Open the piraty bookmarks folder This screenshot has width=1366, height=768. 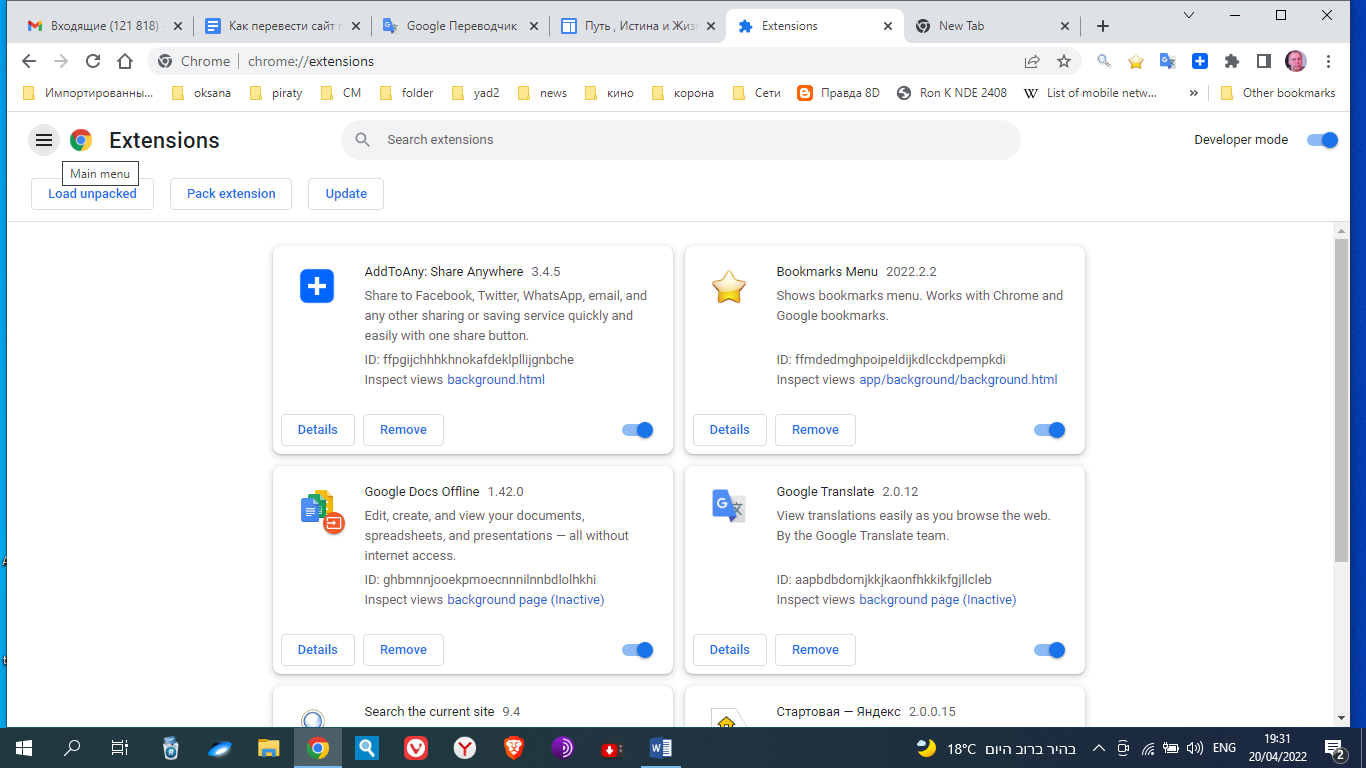click(276, 93)
